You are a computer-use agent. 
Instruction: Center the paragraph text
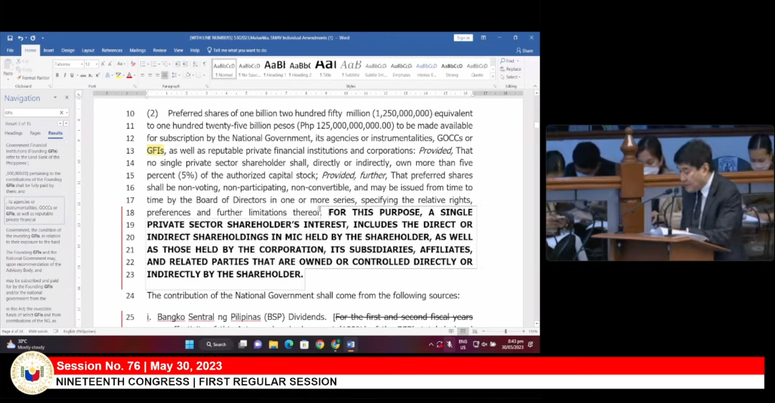pos(150,75)
